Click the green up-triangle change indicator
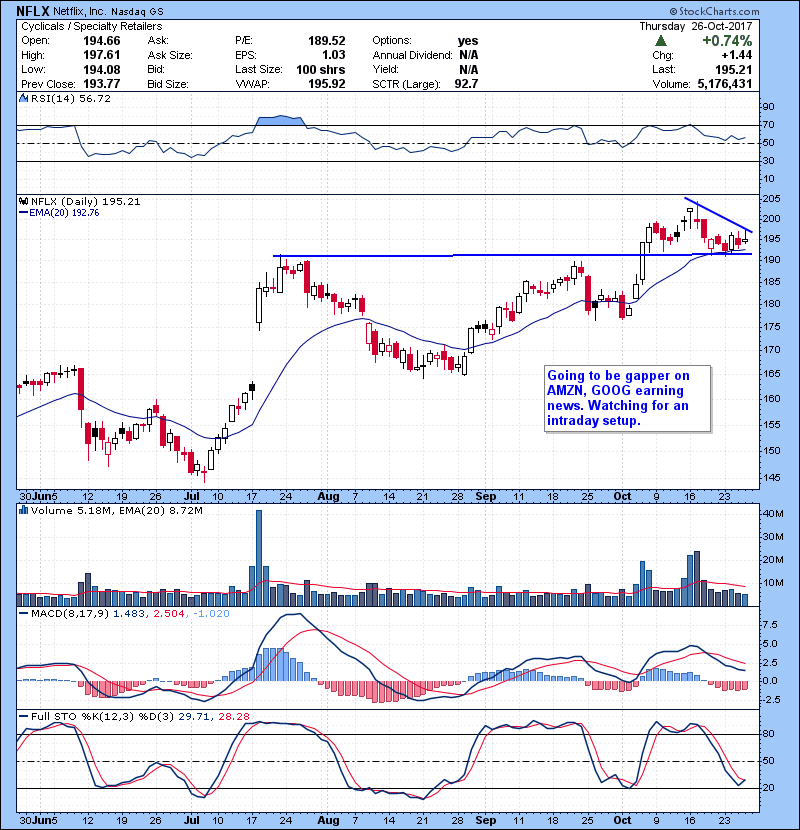800x830 pixels. [x=660, y=40]
